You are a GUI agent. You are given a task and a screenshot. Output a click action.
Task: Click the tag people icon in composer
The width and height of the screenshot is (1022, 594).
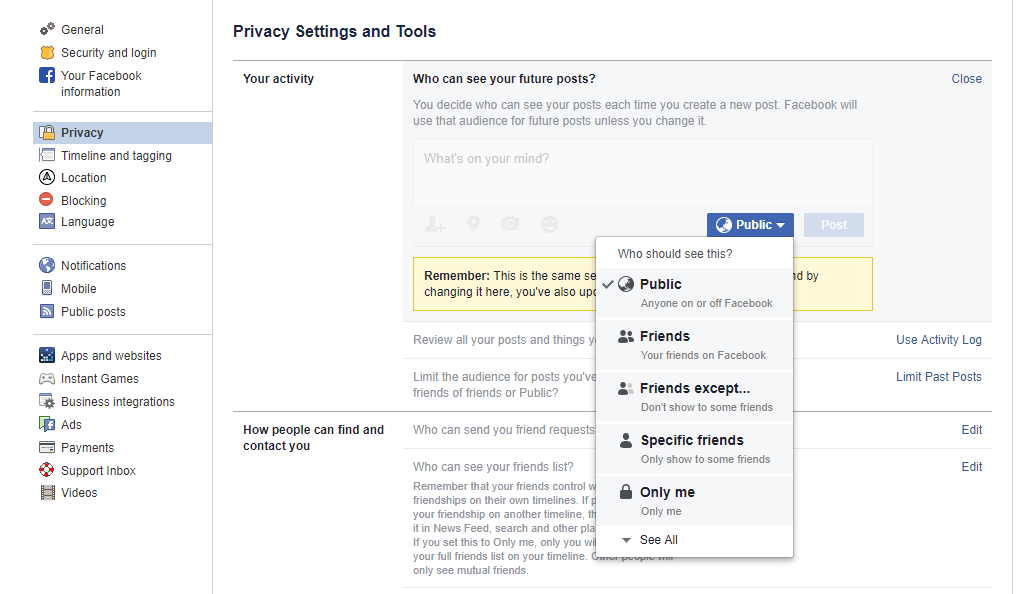[435, 224]
